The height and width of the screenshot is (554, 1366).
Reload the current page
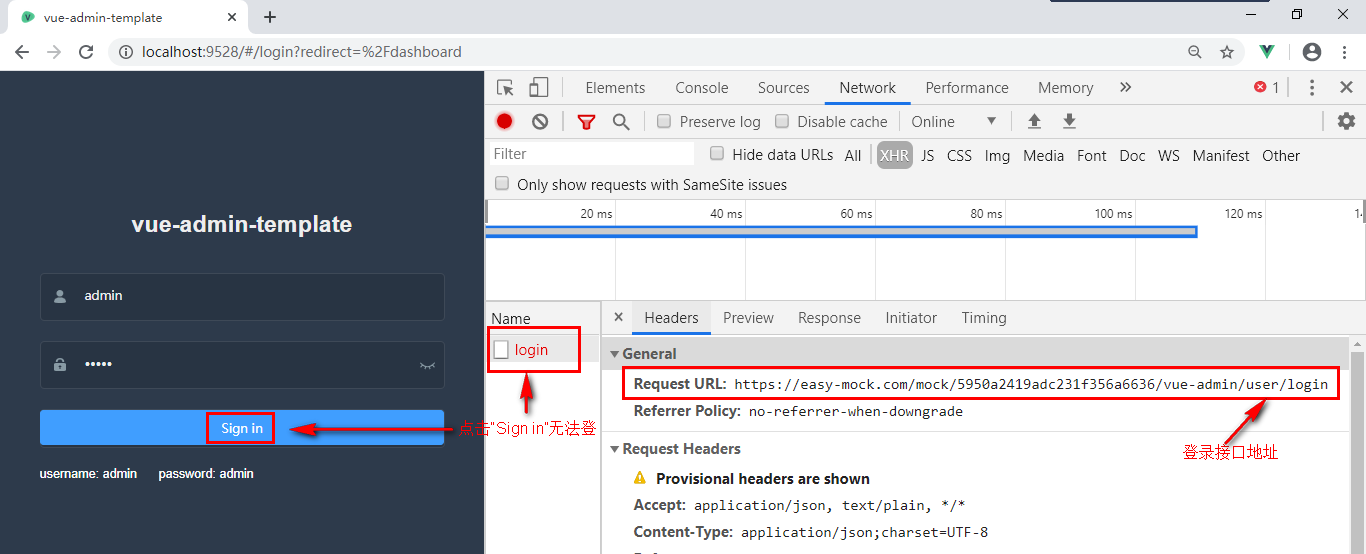pyautogui.click(x=86, y=52)
